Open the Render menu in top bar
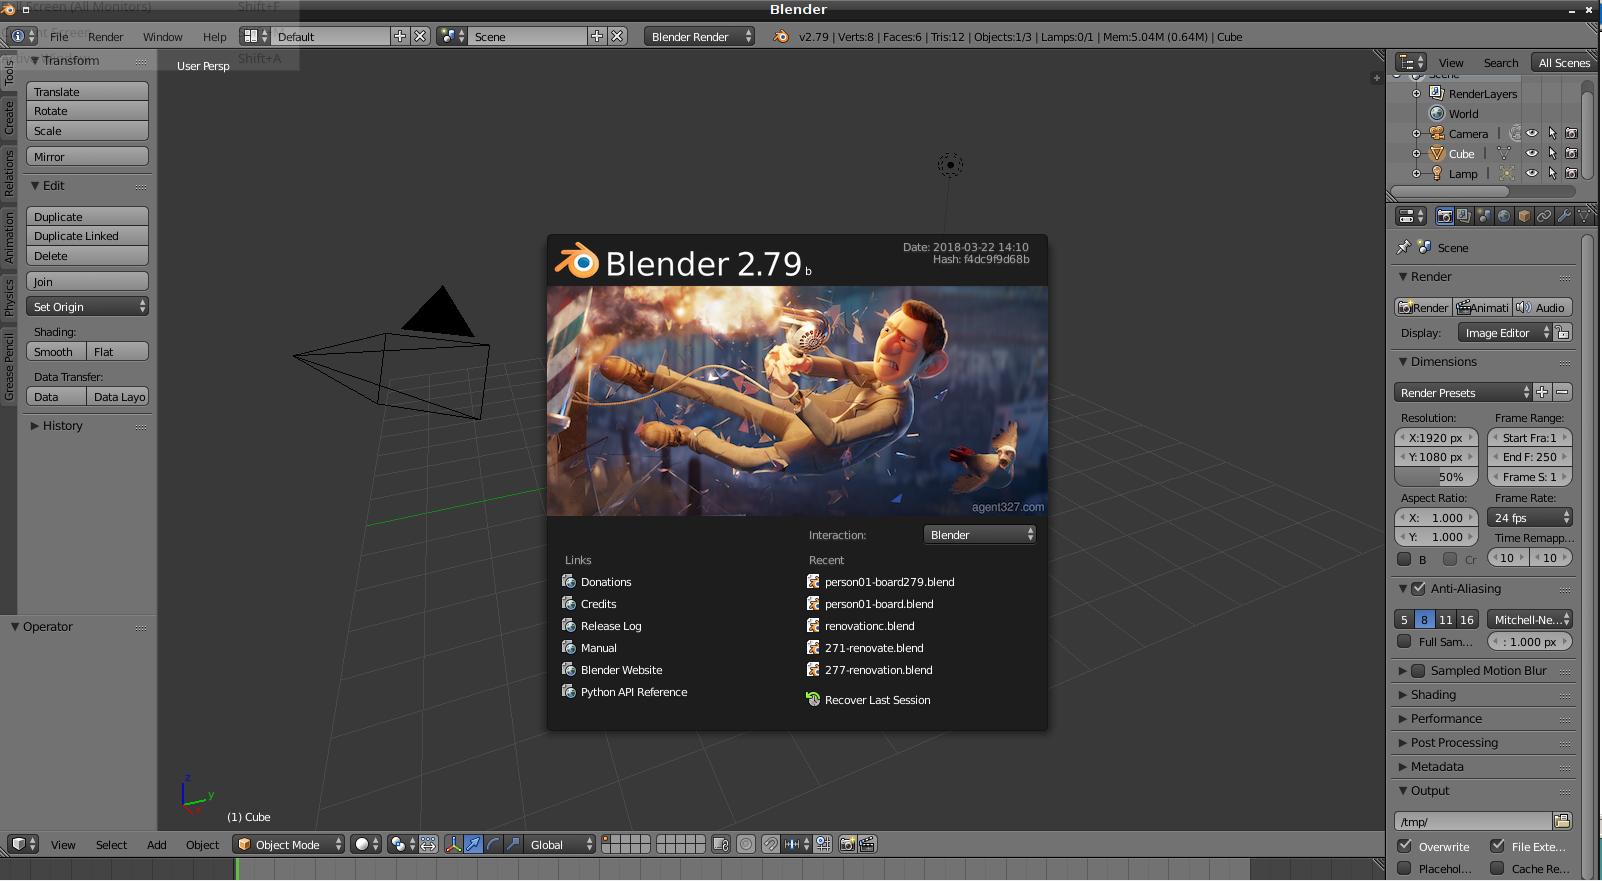Viewport: 1602px width, 881px height. pyautogui.click(x=105, y=37)
